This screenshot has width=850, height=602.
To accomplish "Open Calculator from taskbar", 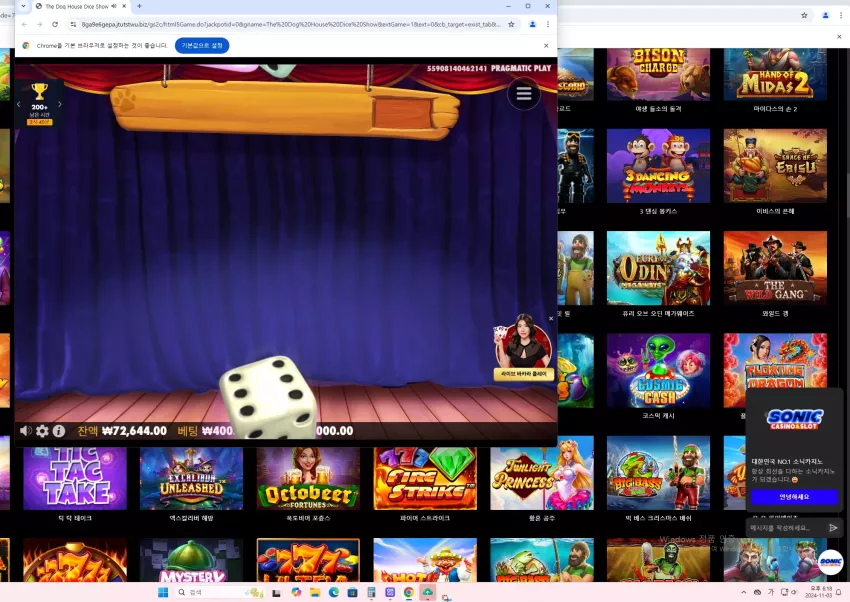I will click(x=371, y=592).
